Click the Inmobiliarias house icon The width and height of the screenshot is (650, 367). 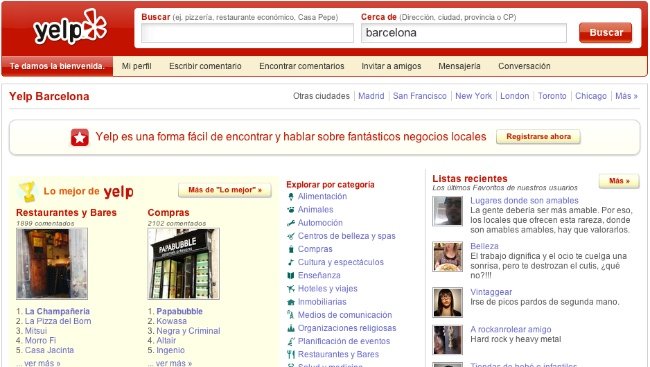pyautogui.click(x=291, y=302)
